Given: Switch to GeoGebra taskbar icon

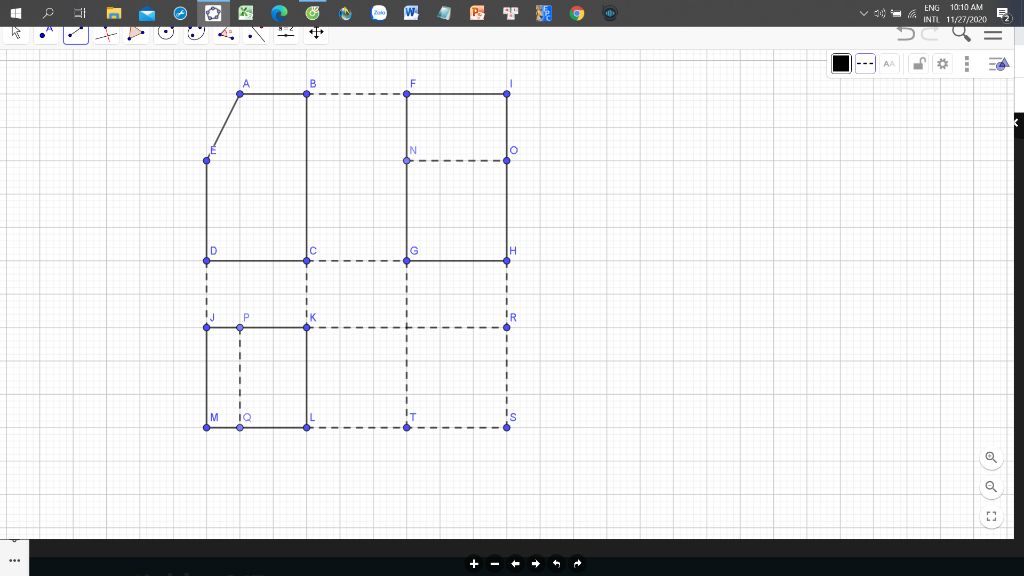Looking at the screenshot, I should pos(213,13).
